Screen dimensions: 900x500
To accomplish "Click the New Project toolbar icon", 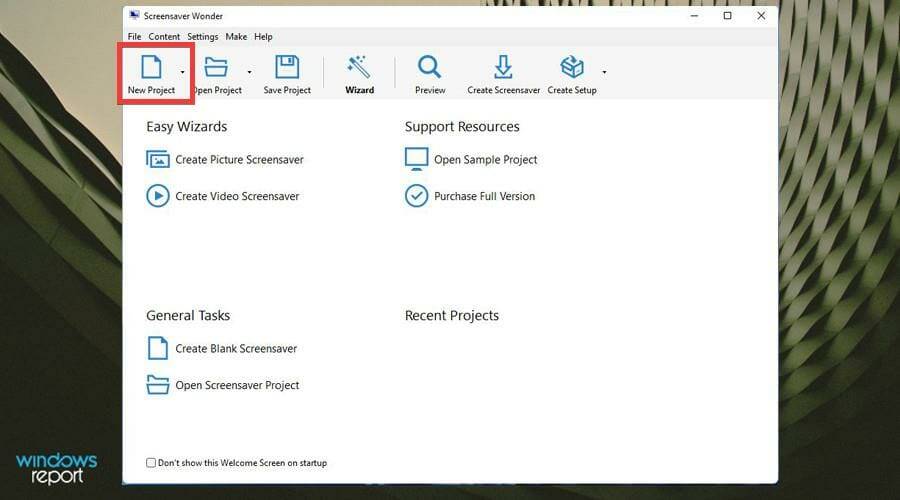I will [x=152, y=67].
